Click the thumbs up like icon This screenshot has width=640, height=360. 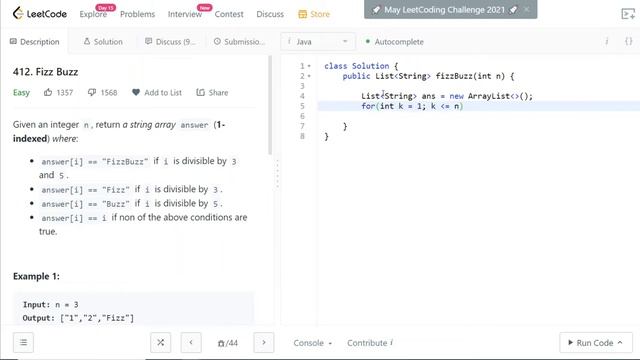48,92
